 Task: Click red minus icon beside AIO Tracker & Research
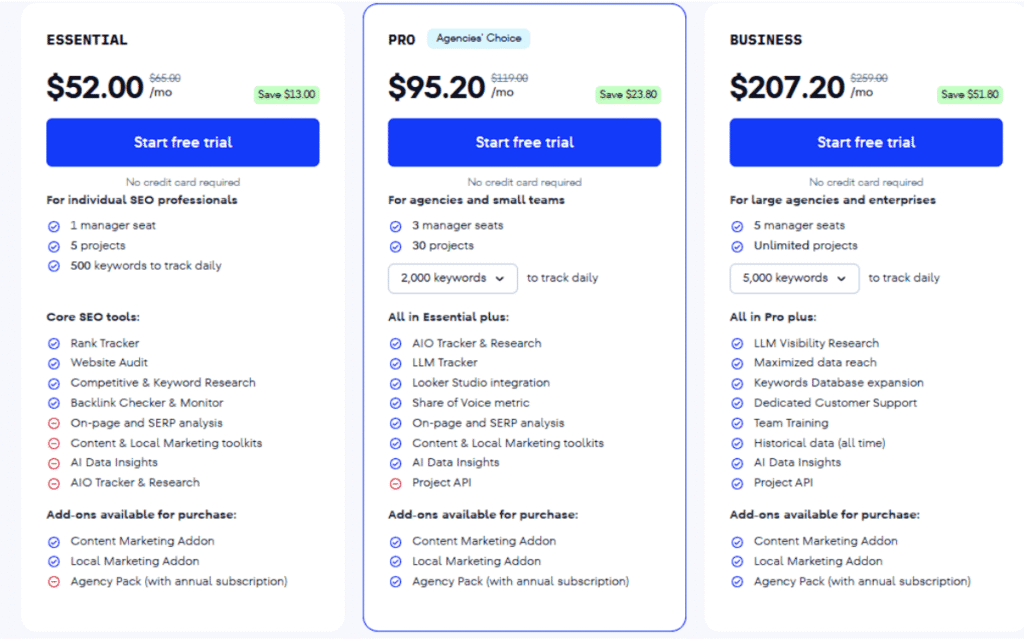point(54,484)
